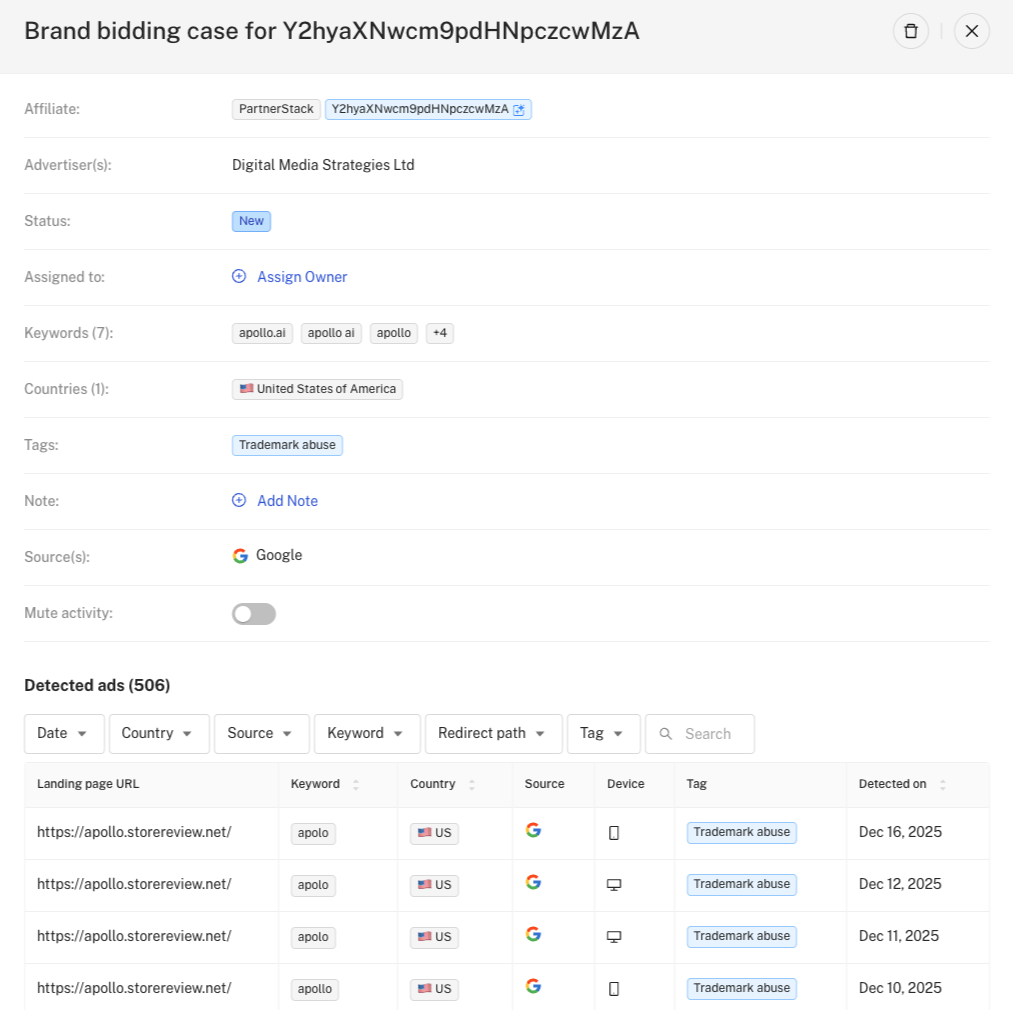Screen dimensions: 1013x1010
Task: Click United States of America country chip
Action: click(317, 389)
